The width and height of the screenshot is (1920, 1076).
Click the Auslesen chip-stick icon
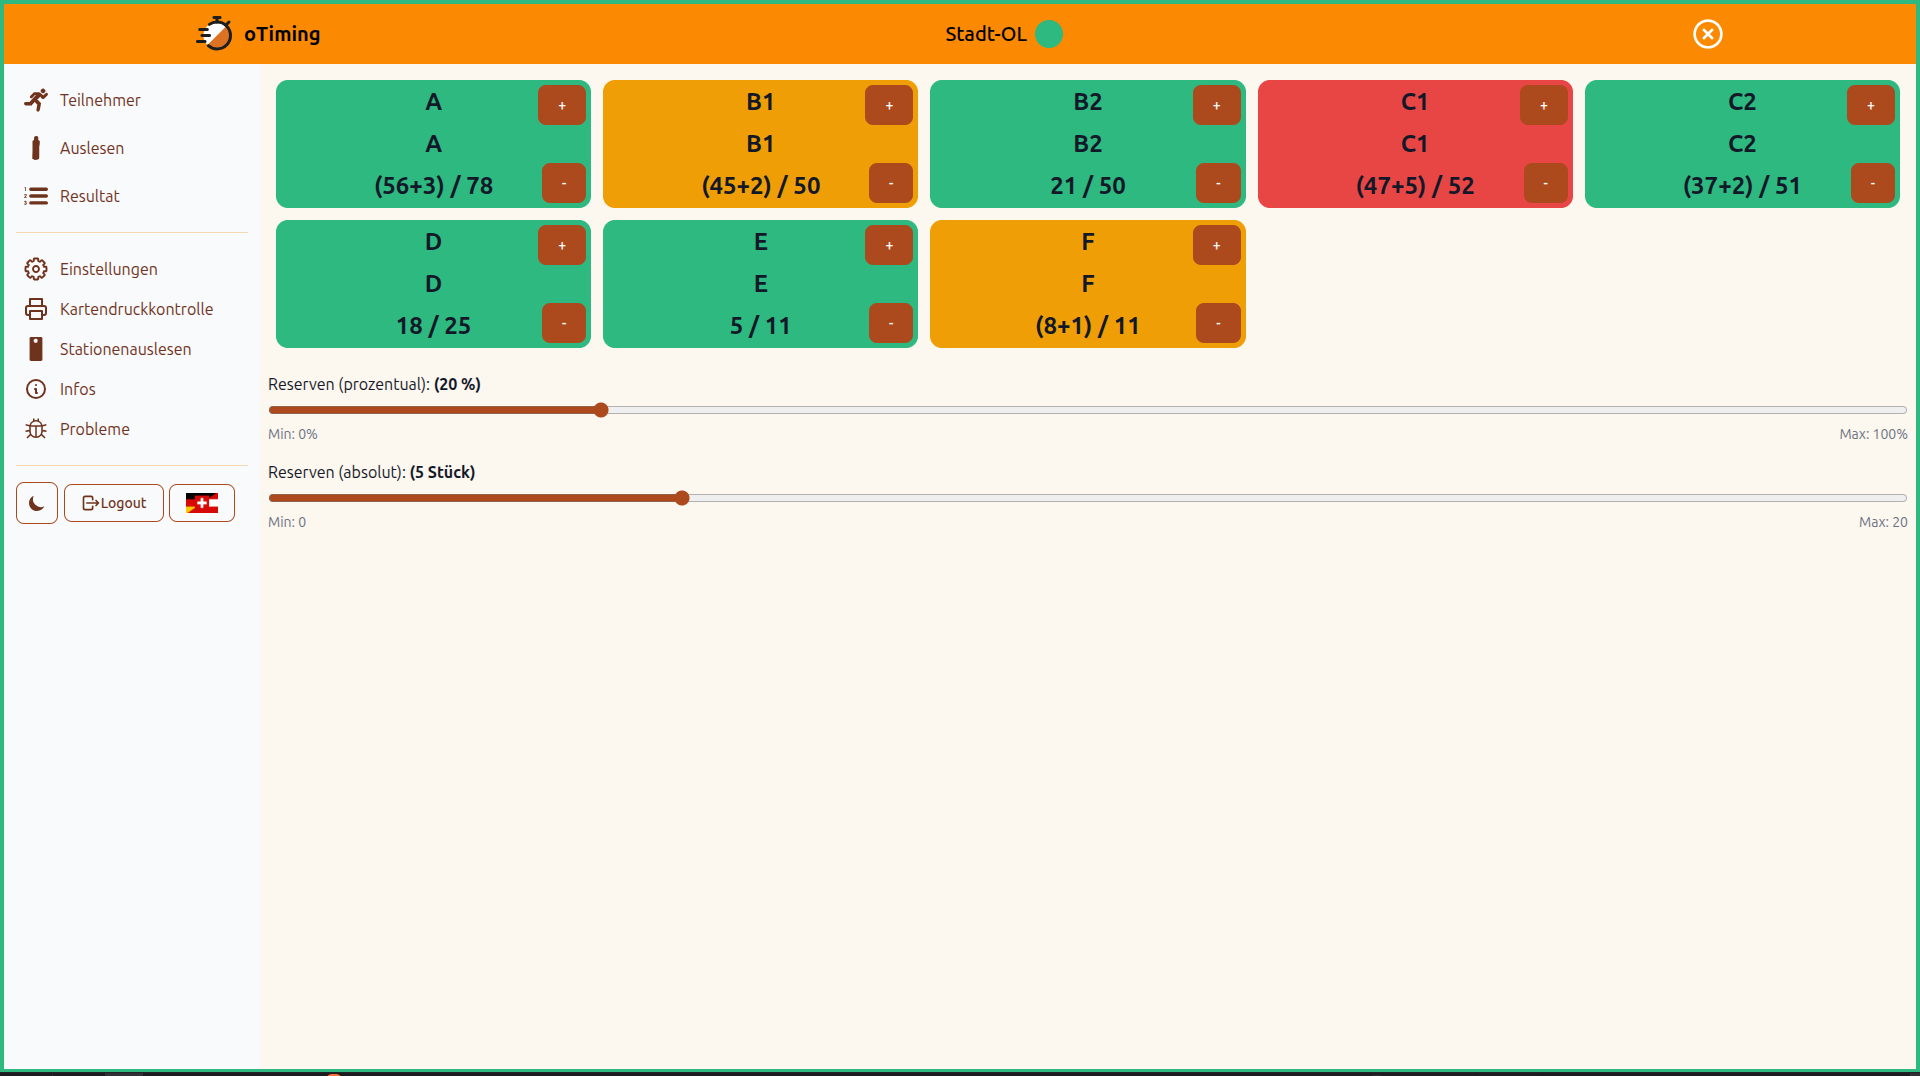tap(36, 148)
